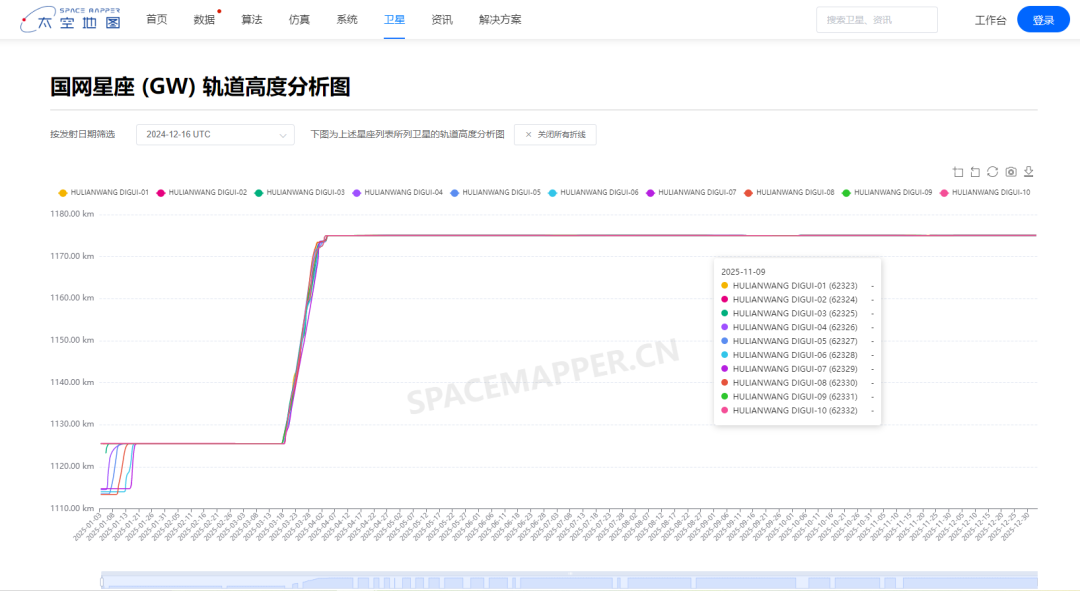Download the chart using the download icon
Viewport: 1080px width, 591px height.
1028,172
